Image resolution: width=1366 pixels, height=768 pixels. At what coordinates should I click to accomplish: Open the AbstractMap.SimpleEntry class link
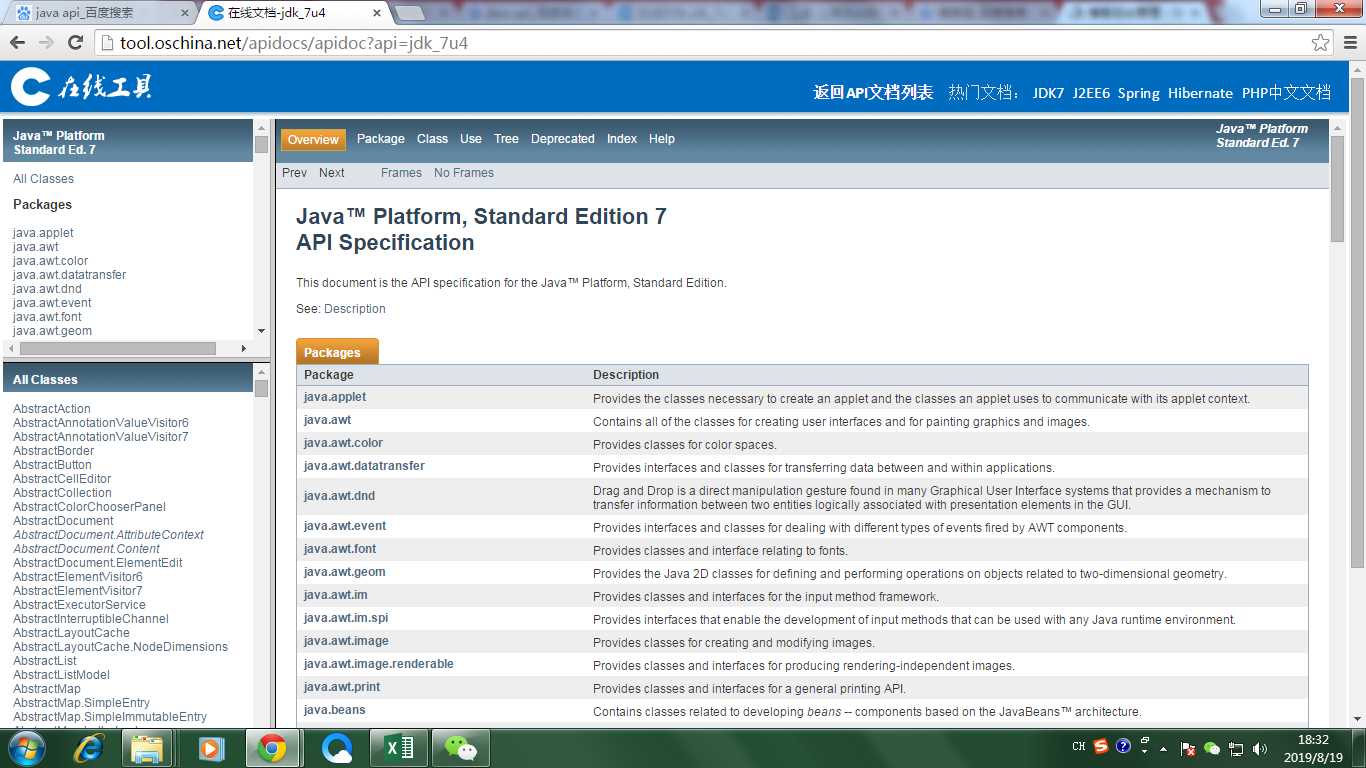pos(81,703)
